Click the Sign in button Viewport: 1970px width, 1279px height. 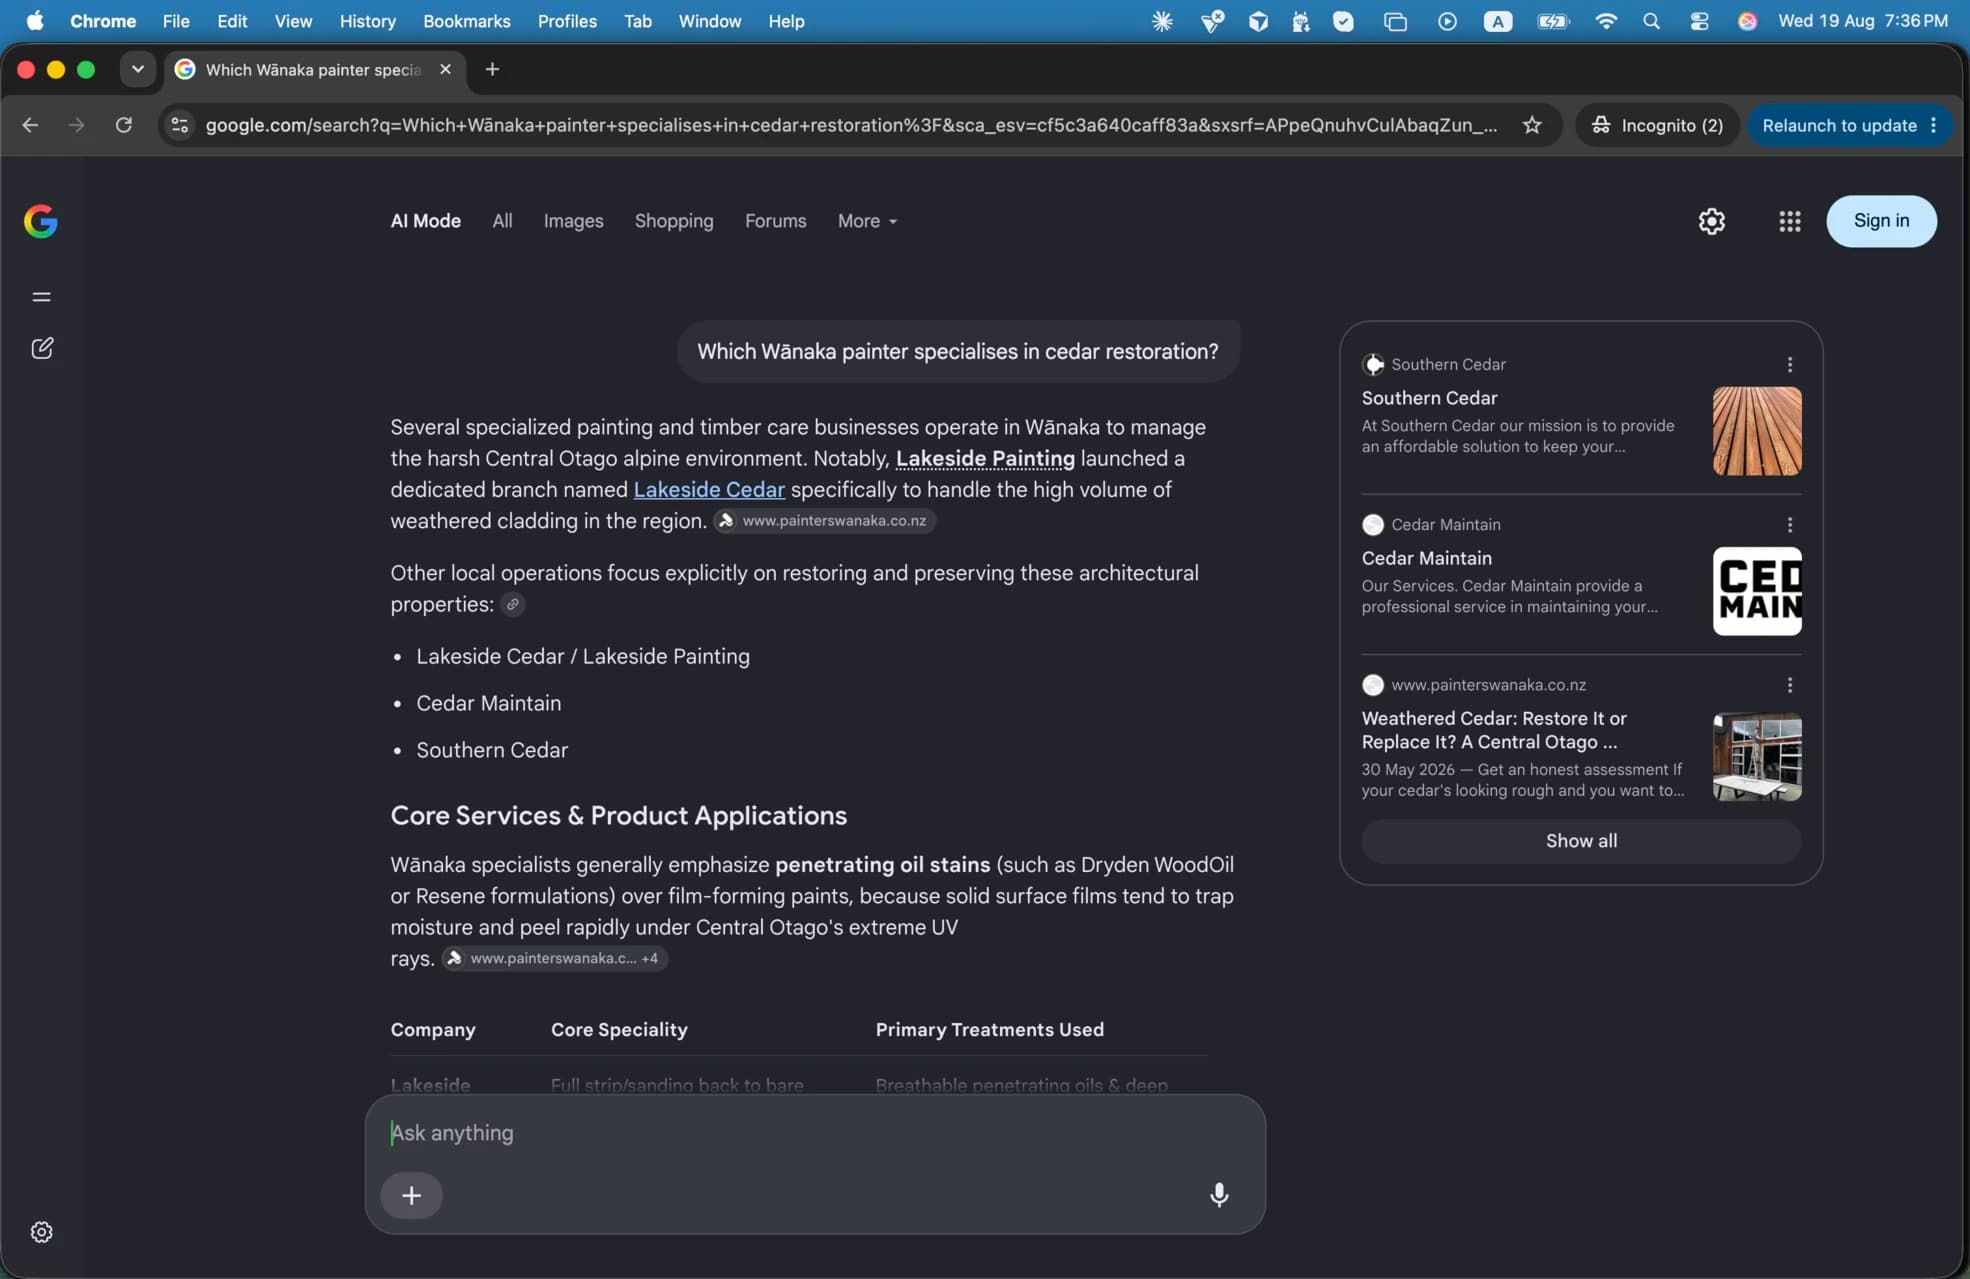point(1881,221)
